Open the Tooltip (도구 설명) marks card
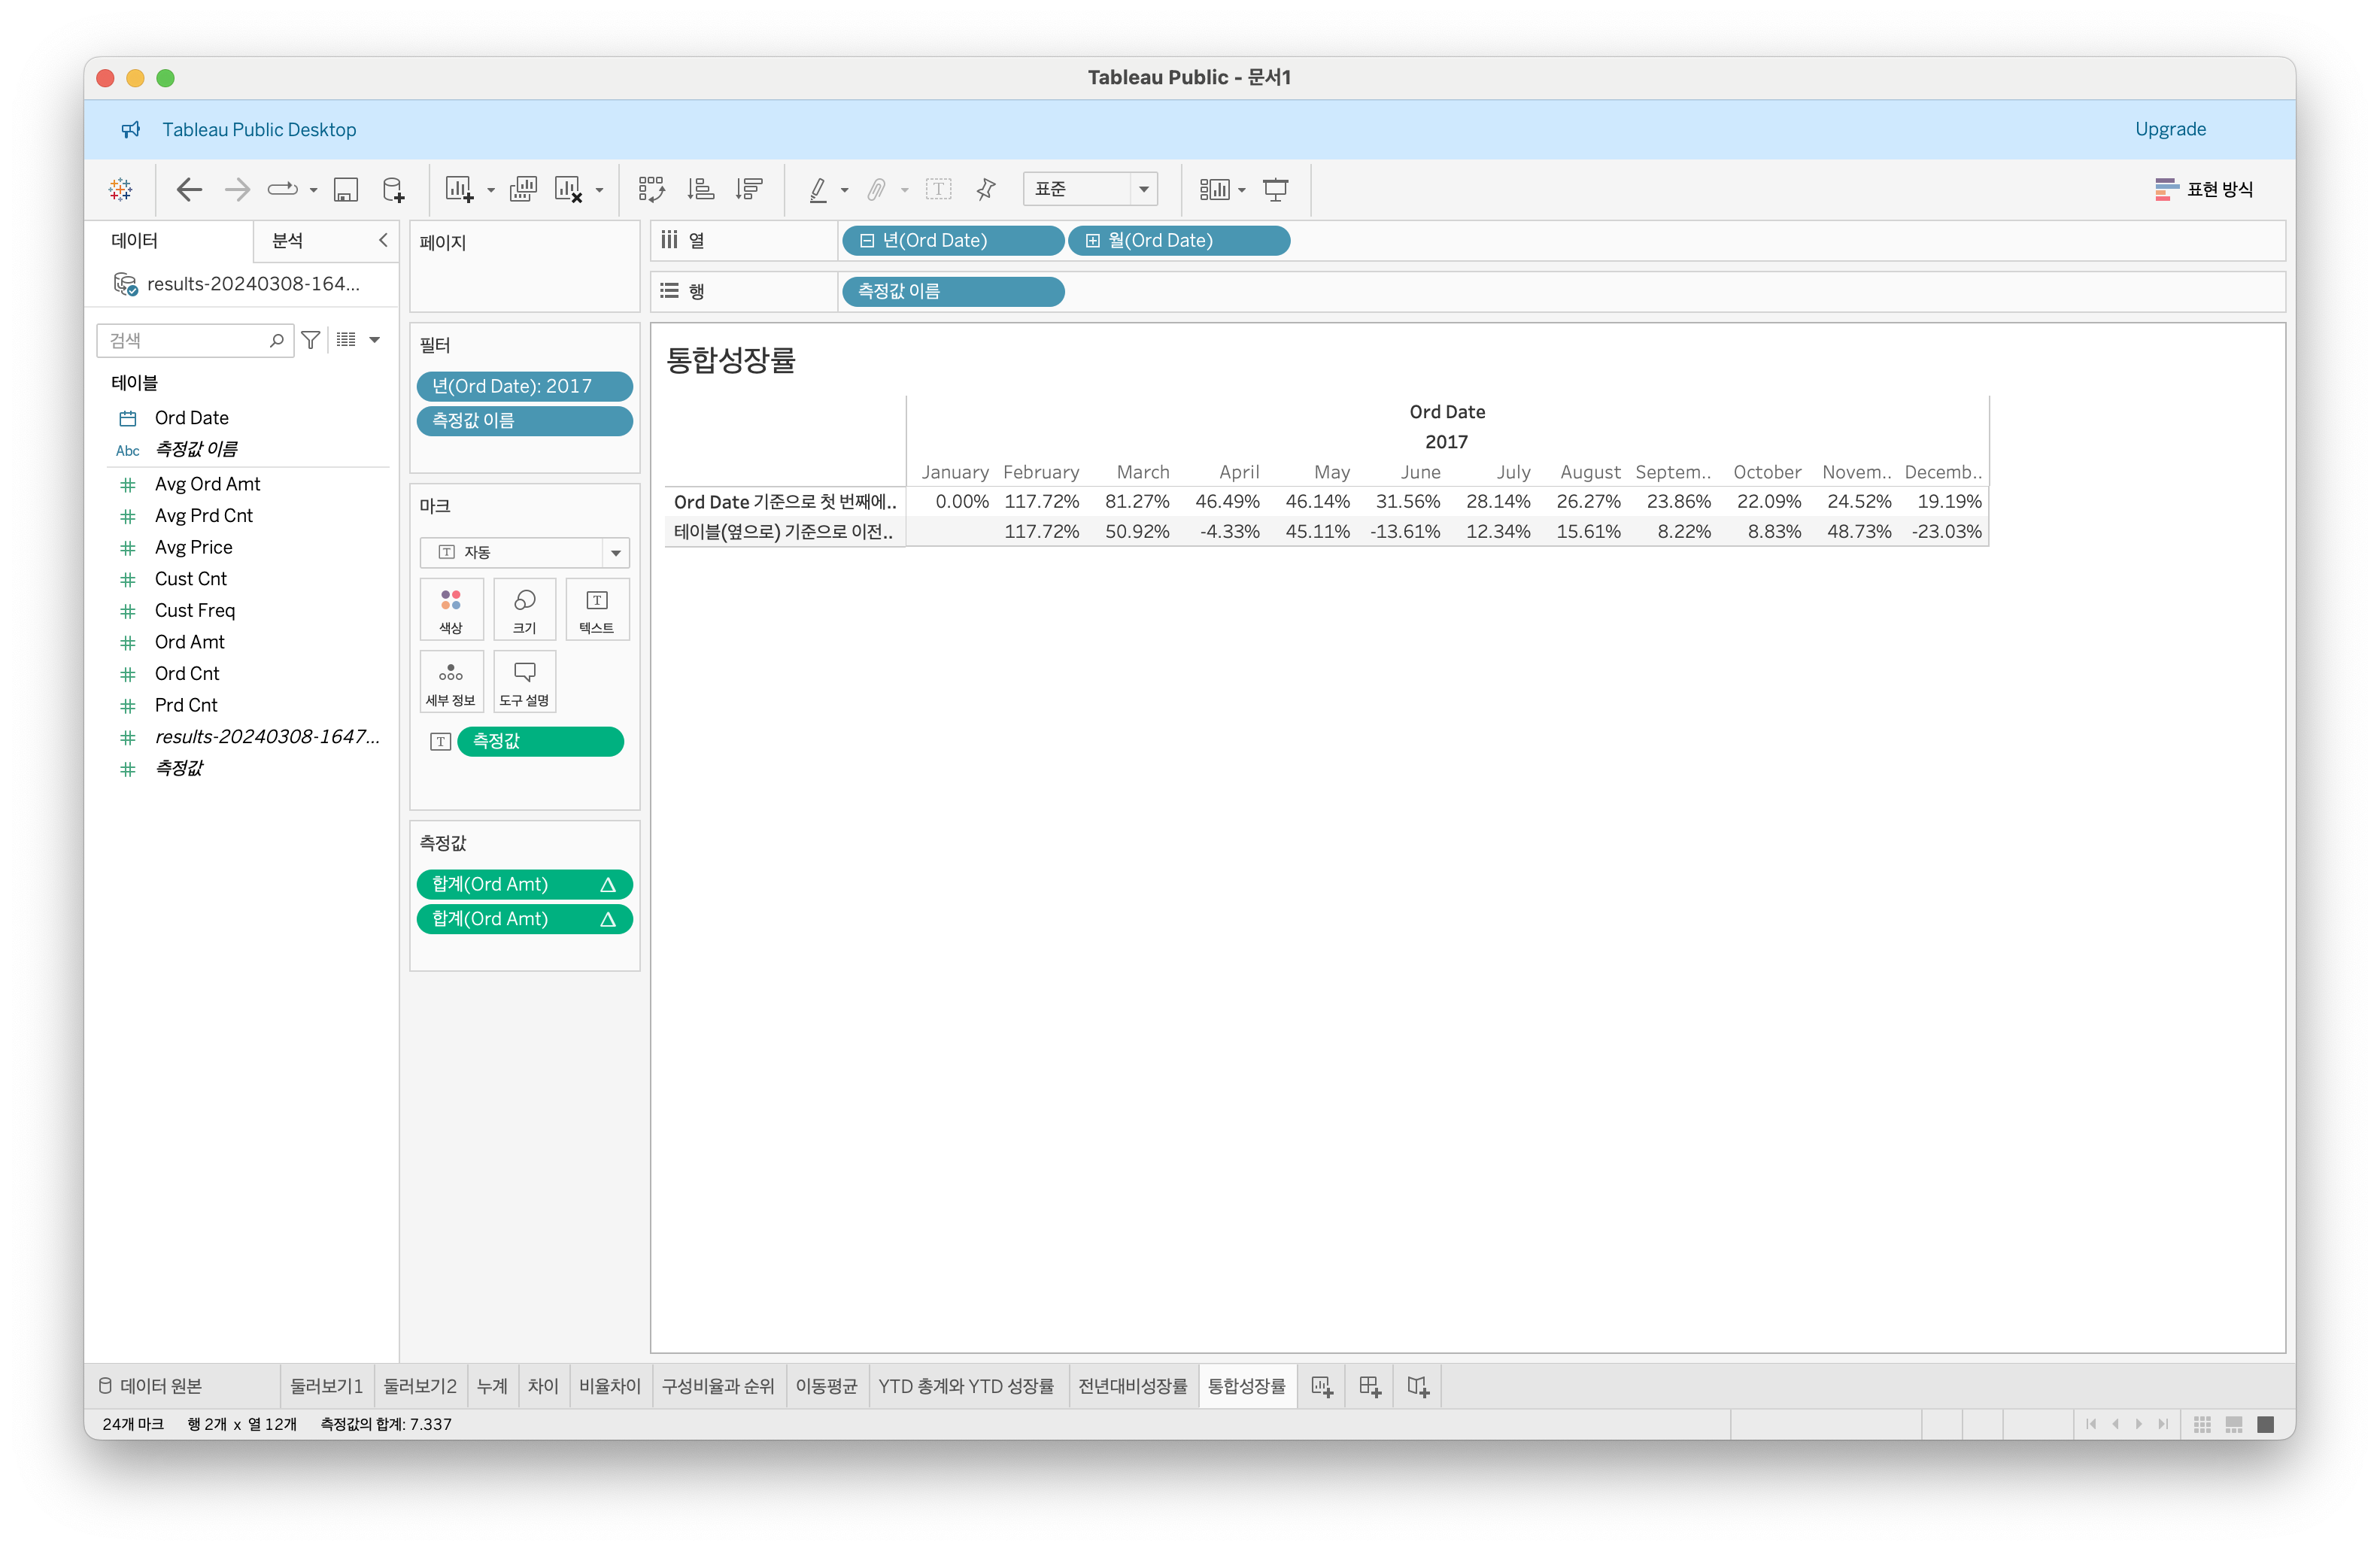Screen dimensions: 2380x1551 (x=525, y=681)
